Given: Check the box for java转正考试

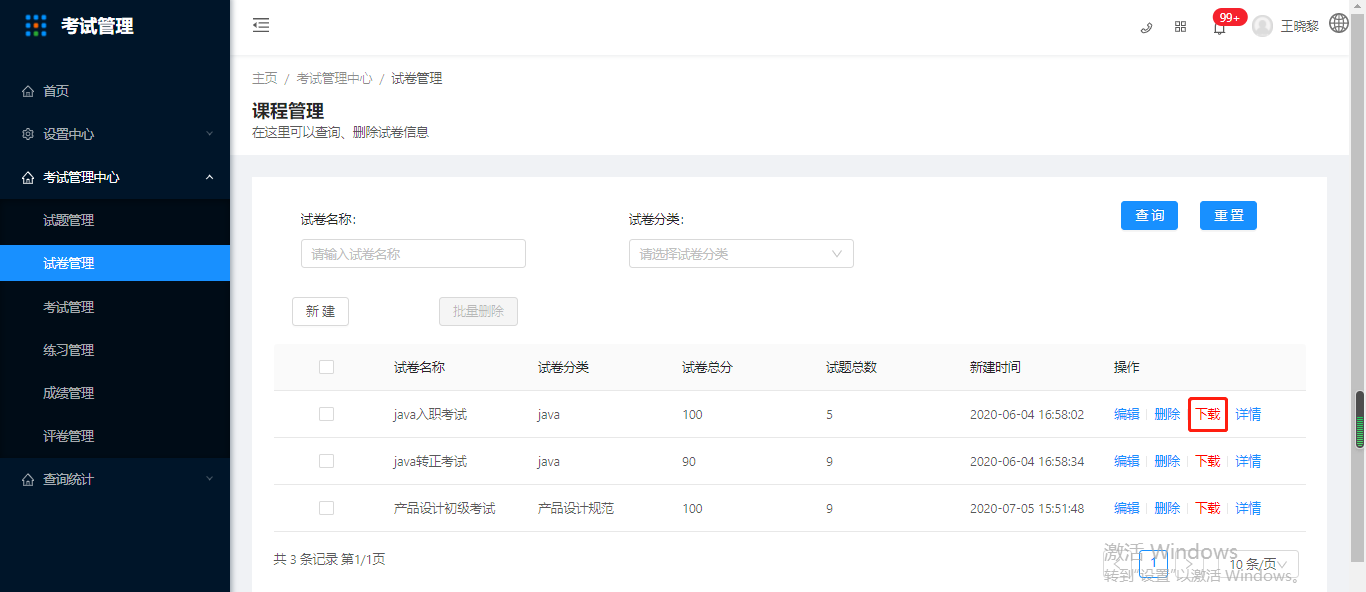Looking at the screenshot, I should click(326, 461).
